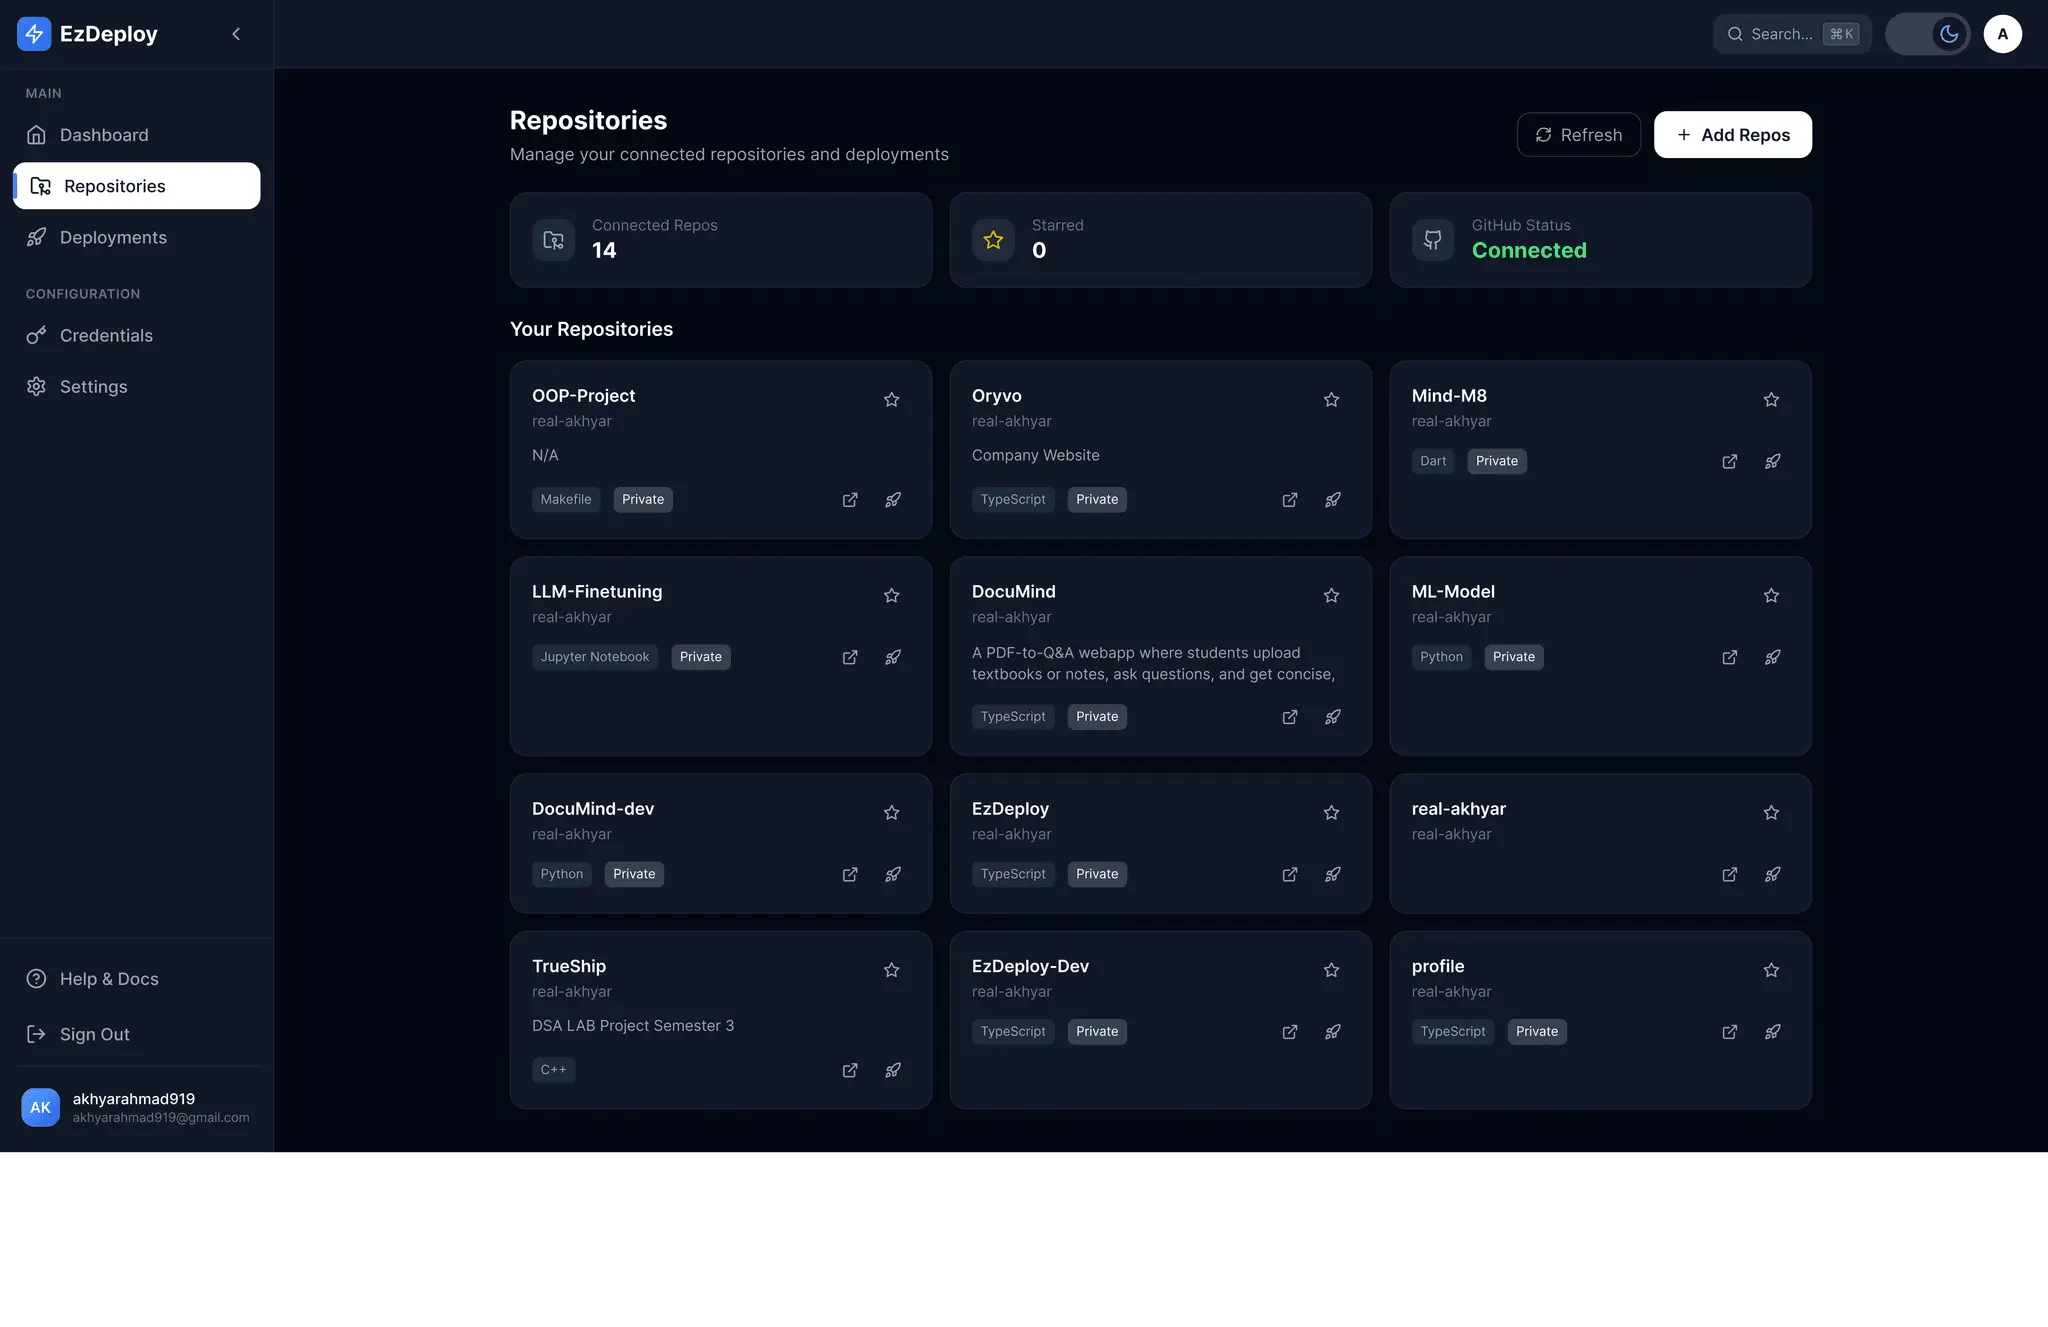
Task: Click the Makefile tag on OOP-Project
Action: point(566,500)
